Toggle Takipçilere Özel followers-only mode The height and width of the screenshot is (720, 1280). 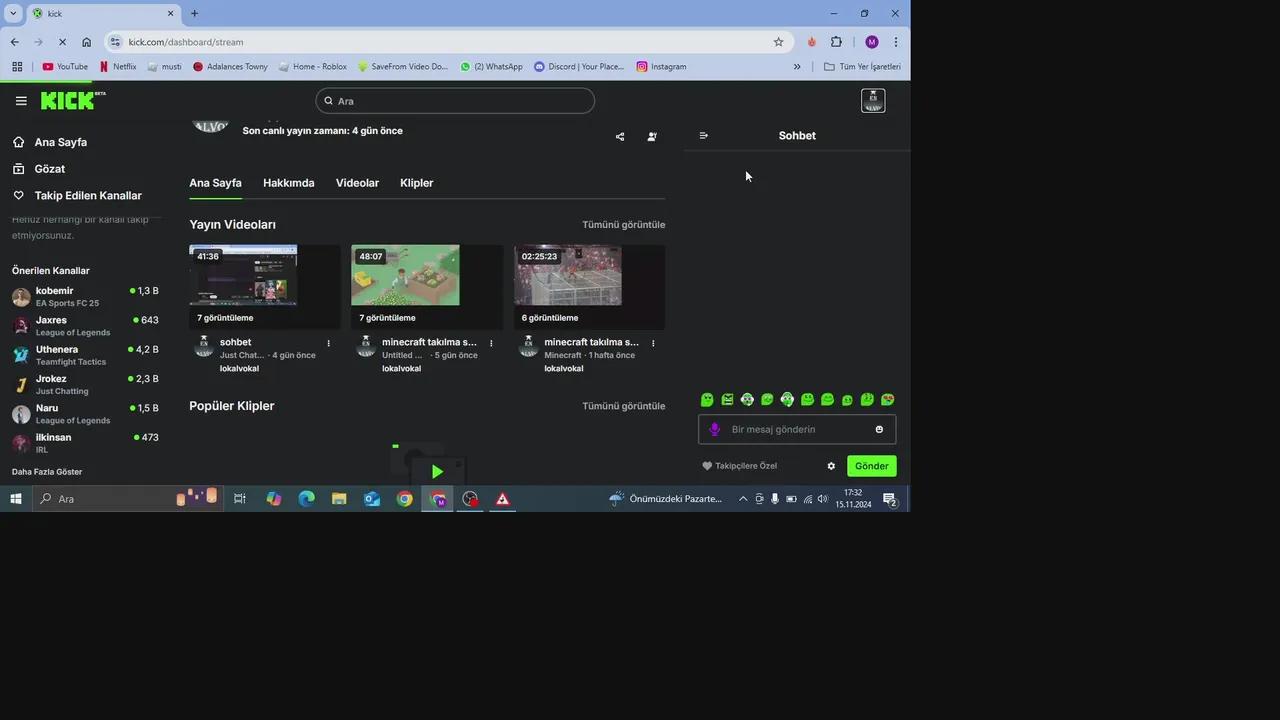[x=739, y=466]
